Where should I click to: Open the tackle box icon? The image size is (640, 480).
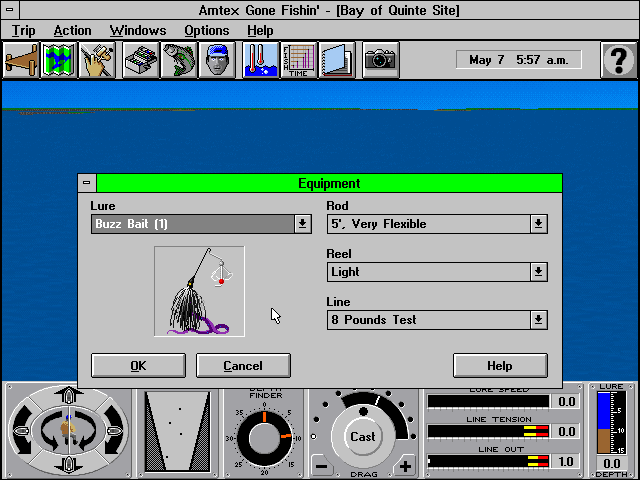pyautogui.click(x=141, y=60)
